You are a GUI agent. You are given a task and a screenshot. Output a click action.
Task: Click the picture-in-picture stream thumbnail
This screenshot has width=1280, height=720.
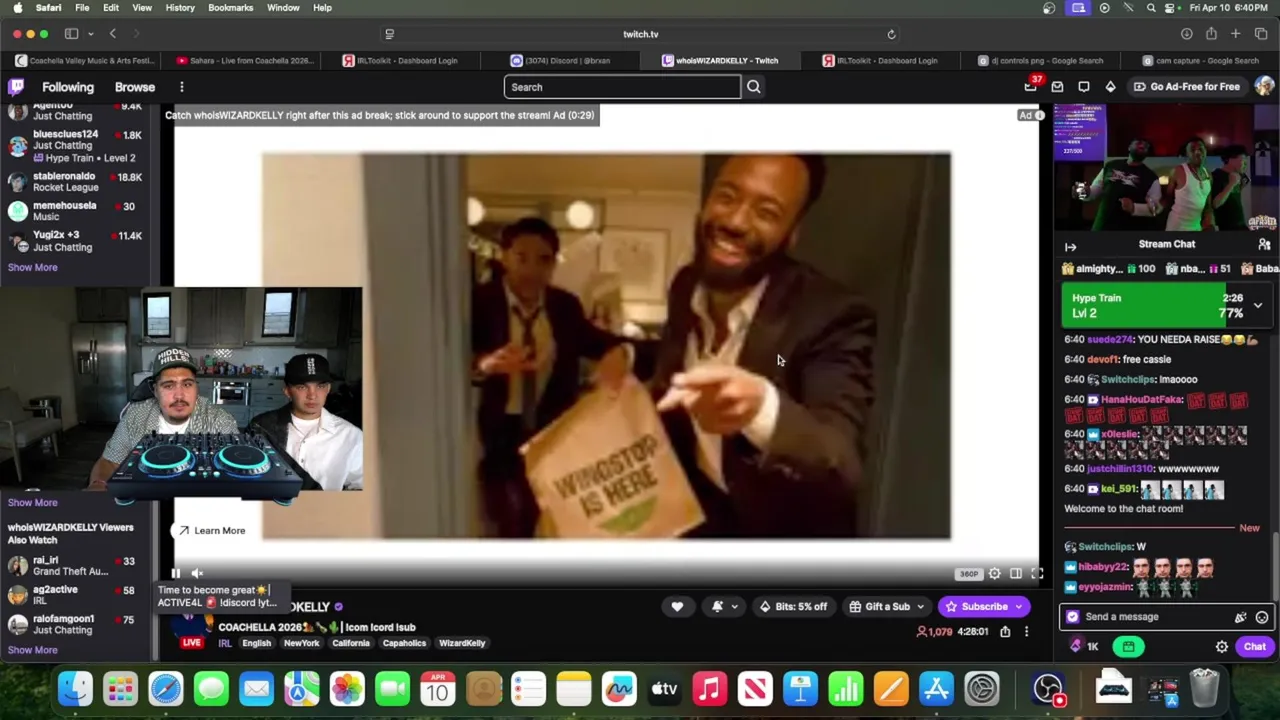tap(1166, 168)
